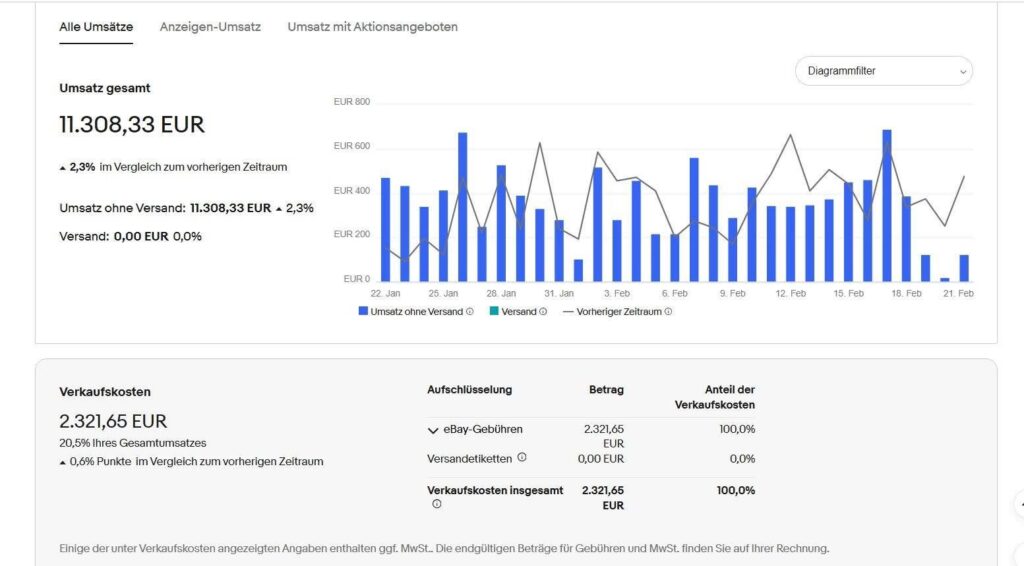The width and height of the screenshot is (1024, 566).
Task: Open Umsatz mit Aktionsangeboten tab
Action: (x=372, y=27)
